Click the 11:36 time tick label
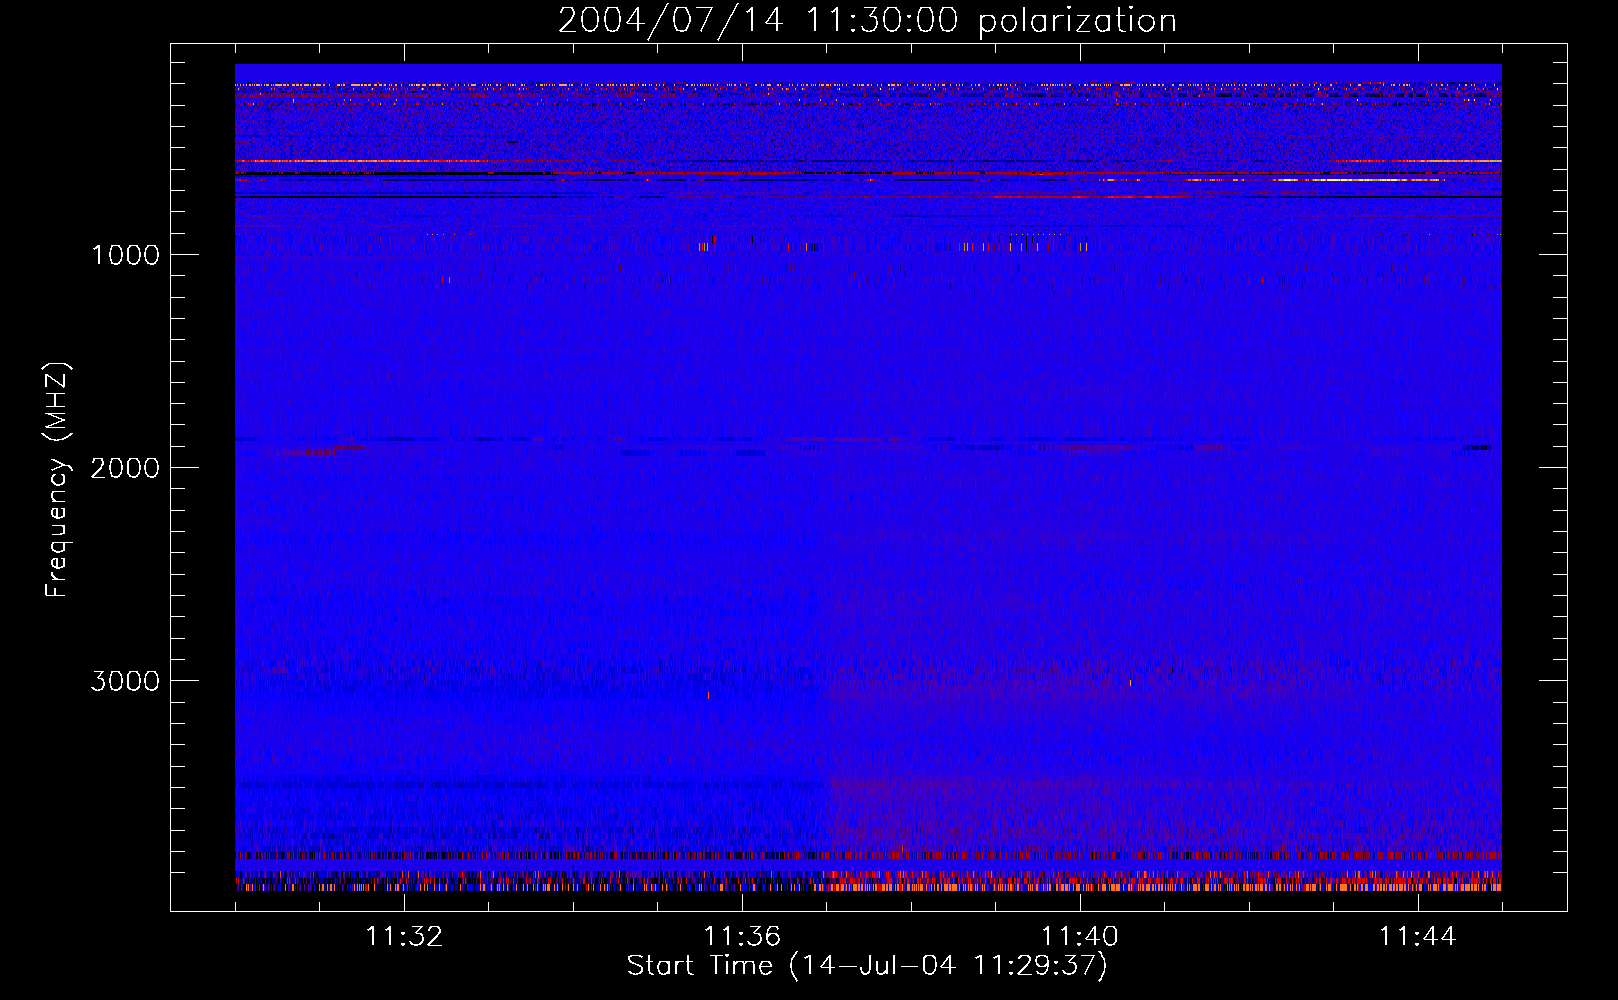 [742, 937]
